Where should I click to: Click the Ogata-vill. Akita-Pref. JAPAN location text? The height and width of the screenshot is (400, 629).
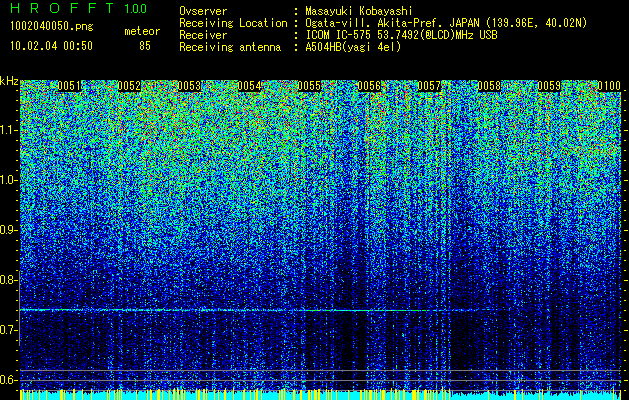click(x=446, y=23)
